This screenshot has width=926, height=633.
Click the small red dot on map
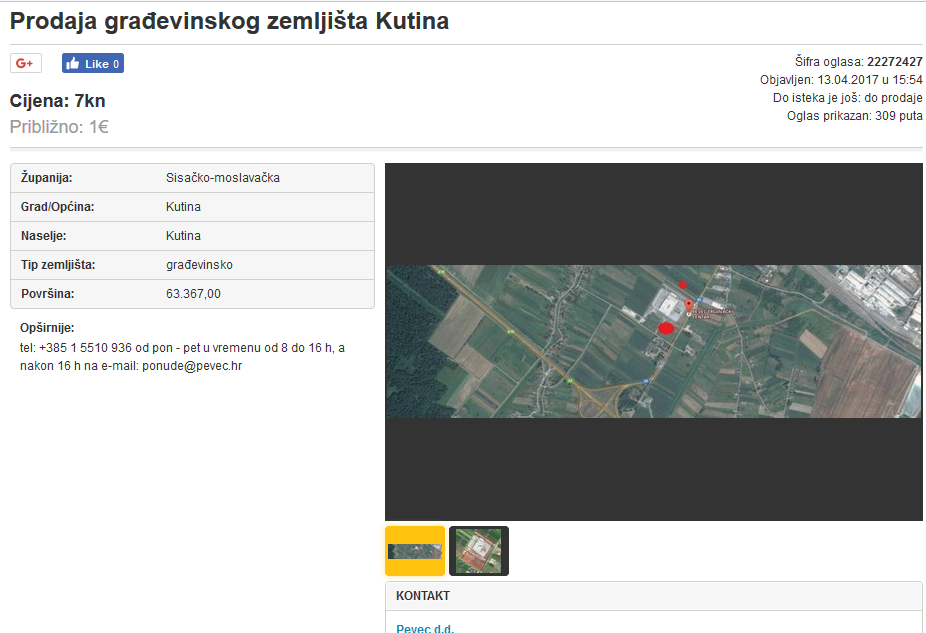(683, 285)
